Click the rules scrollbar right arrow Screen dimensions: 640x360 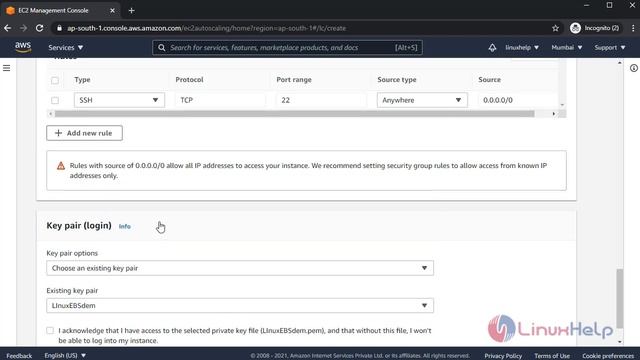(553, 114)
